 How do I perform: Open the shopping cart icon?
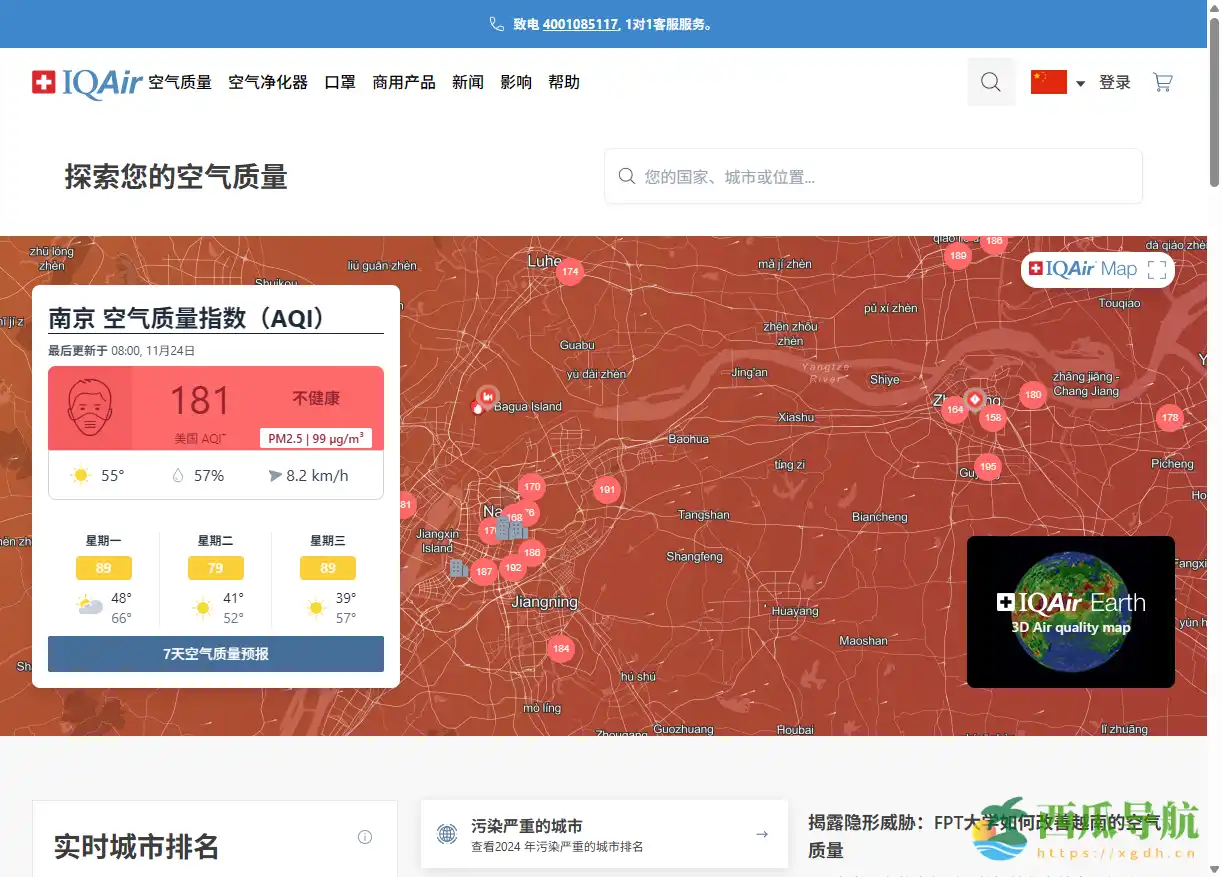[1162, 81]
